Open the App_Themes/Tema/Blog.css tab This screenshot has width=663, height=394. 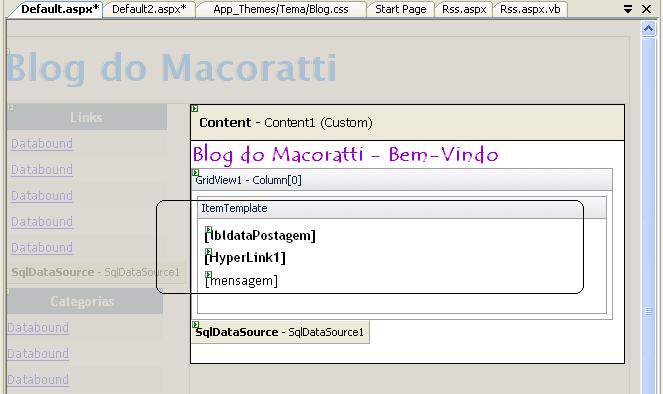click(281, 9)
